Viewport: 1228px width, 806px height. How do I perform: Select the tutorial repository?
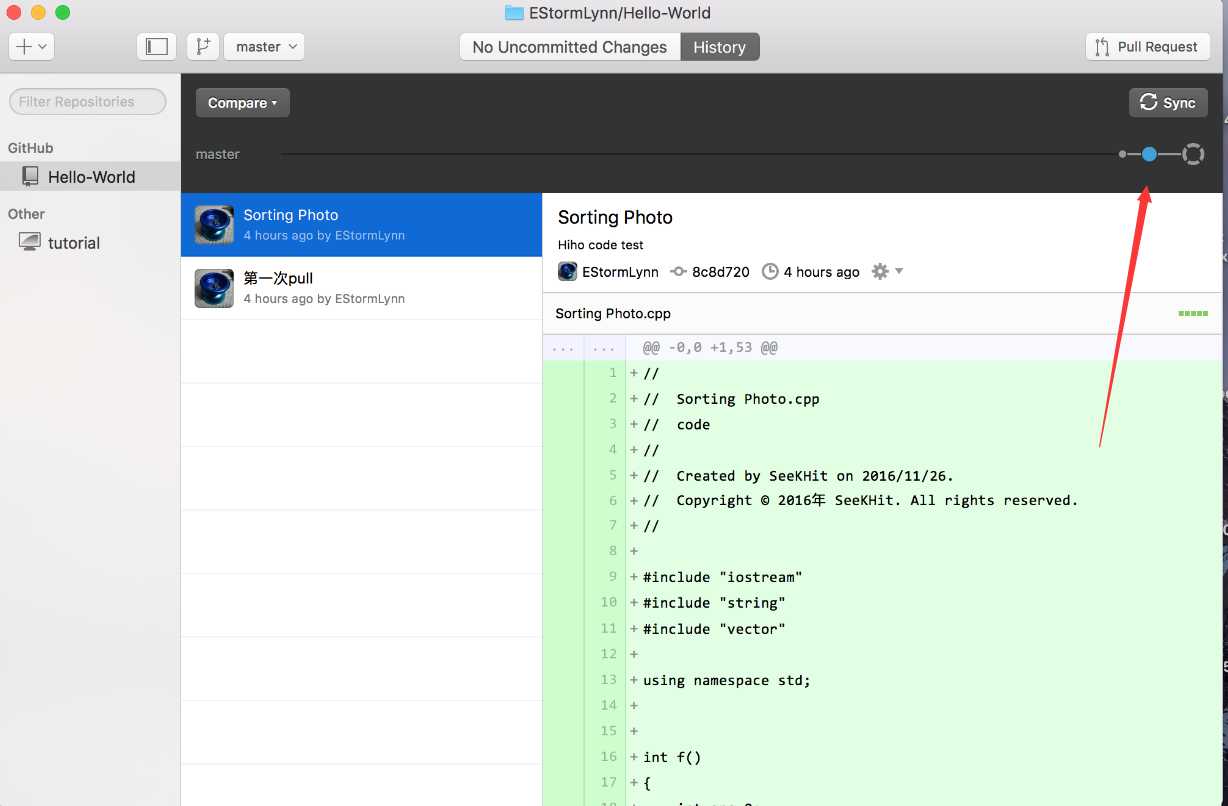coord(90,243)
